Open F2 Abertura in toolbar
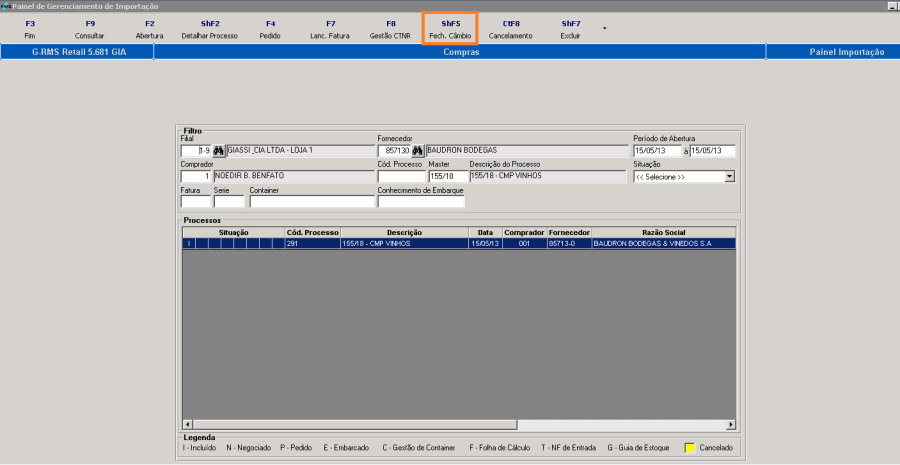The image size is (900, 465). tap(149, 30)
